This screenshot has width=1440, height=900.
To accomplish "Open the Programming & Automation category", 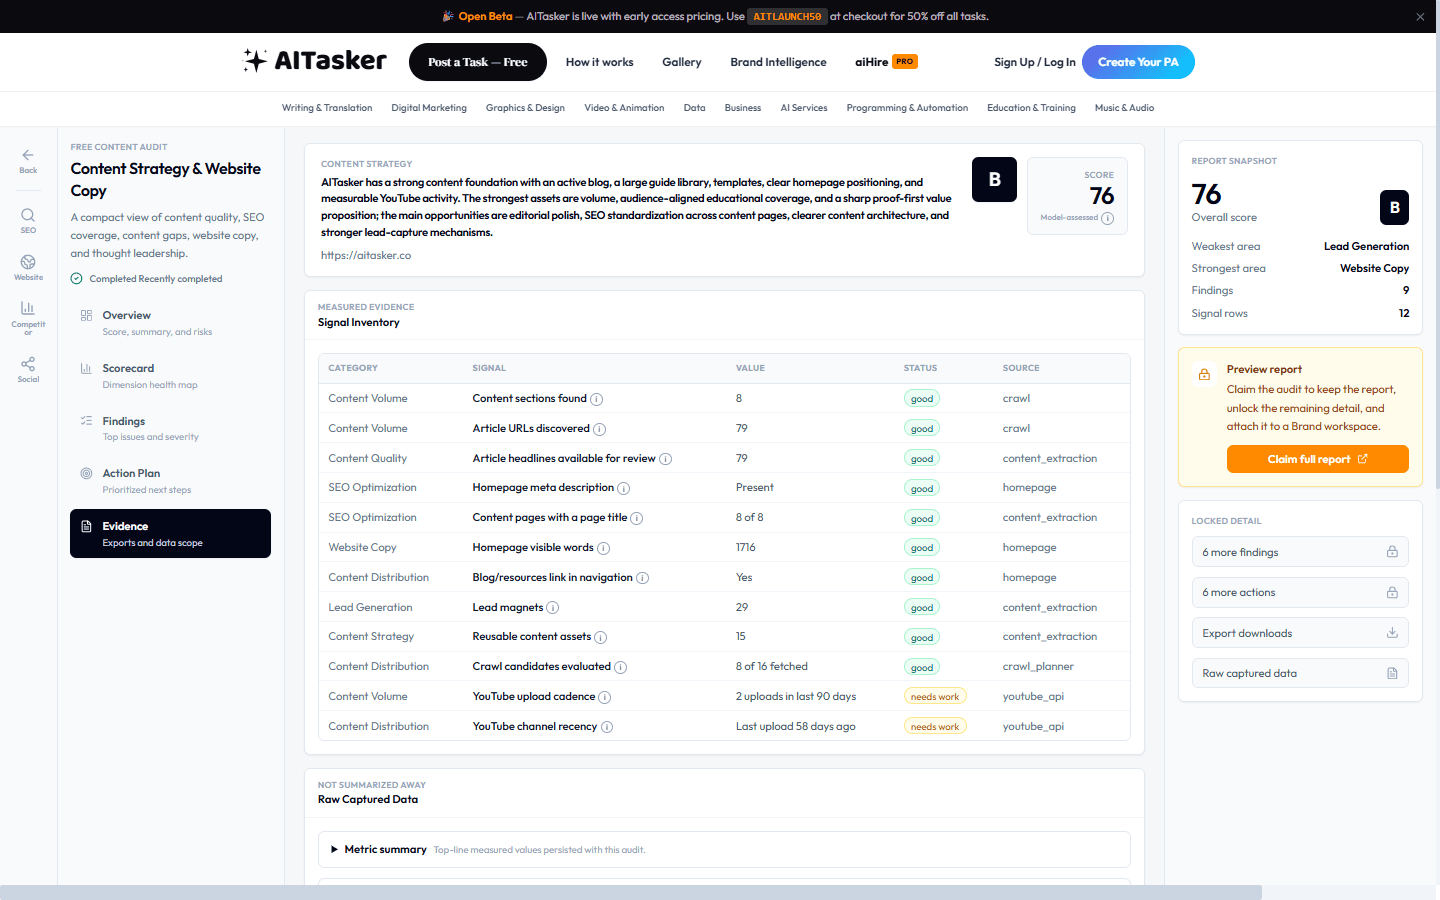I will point(907,108).
